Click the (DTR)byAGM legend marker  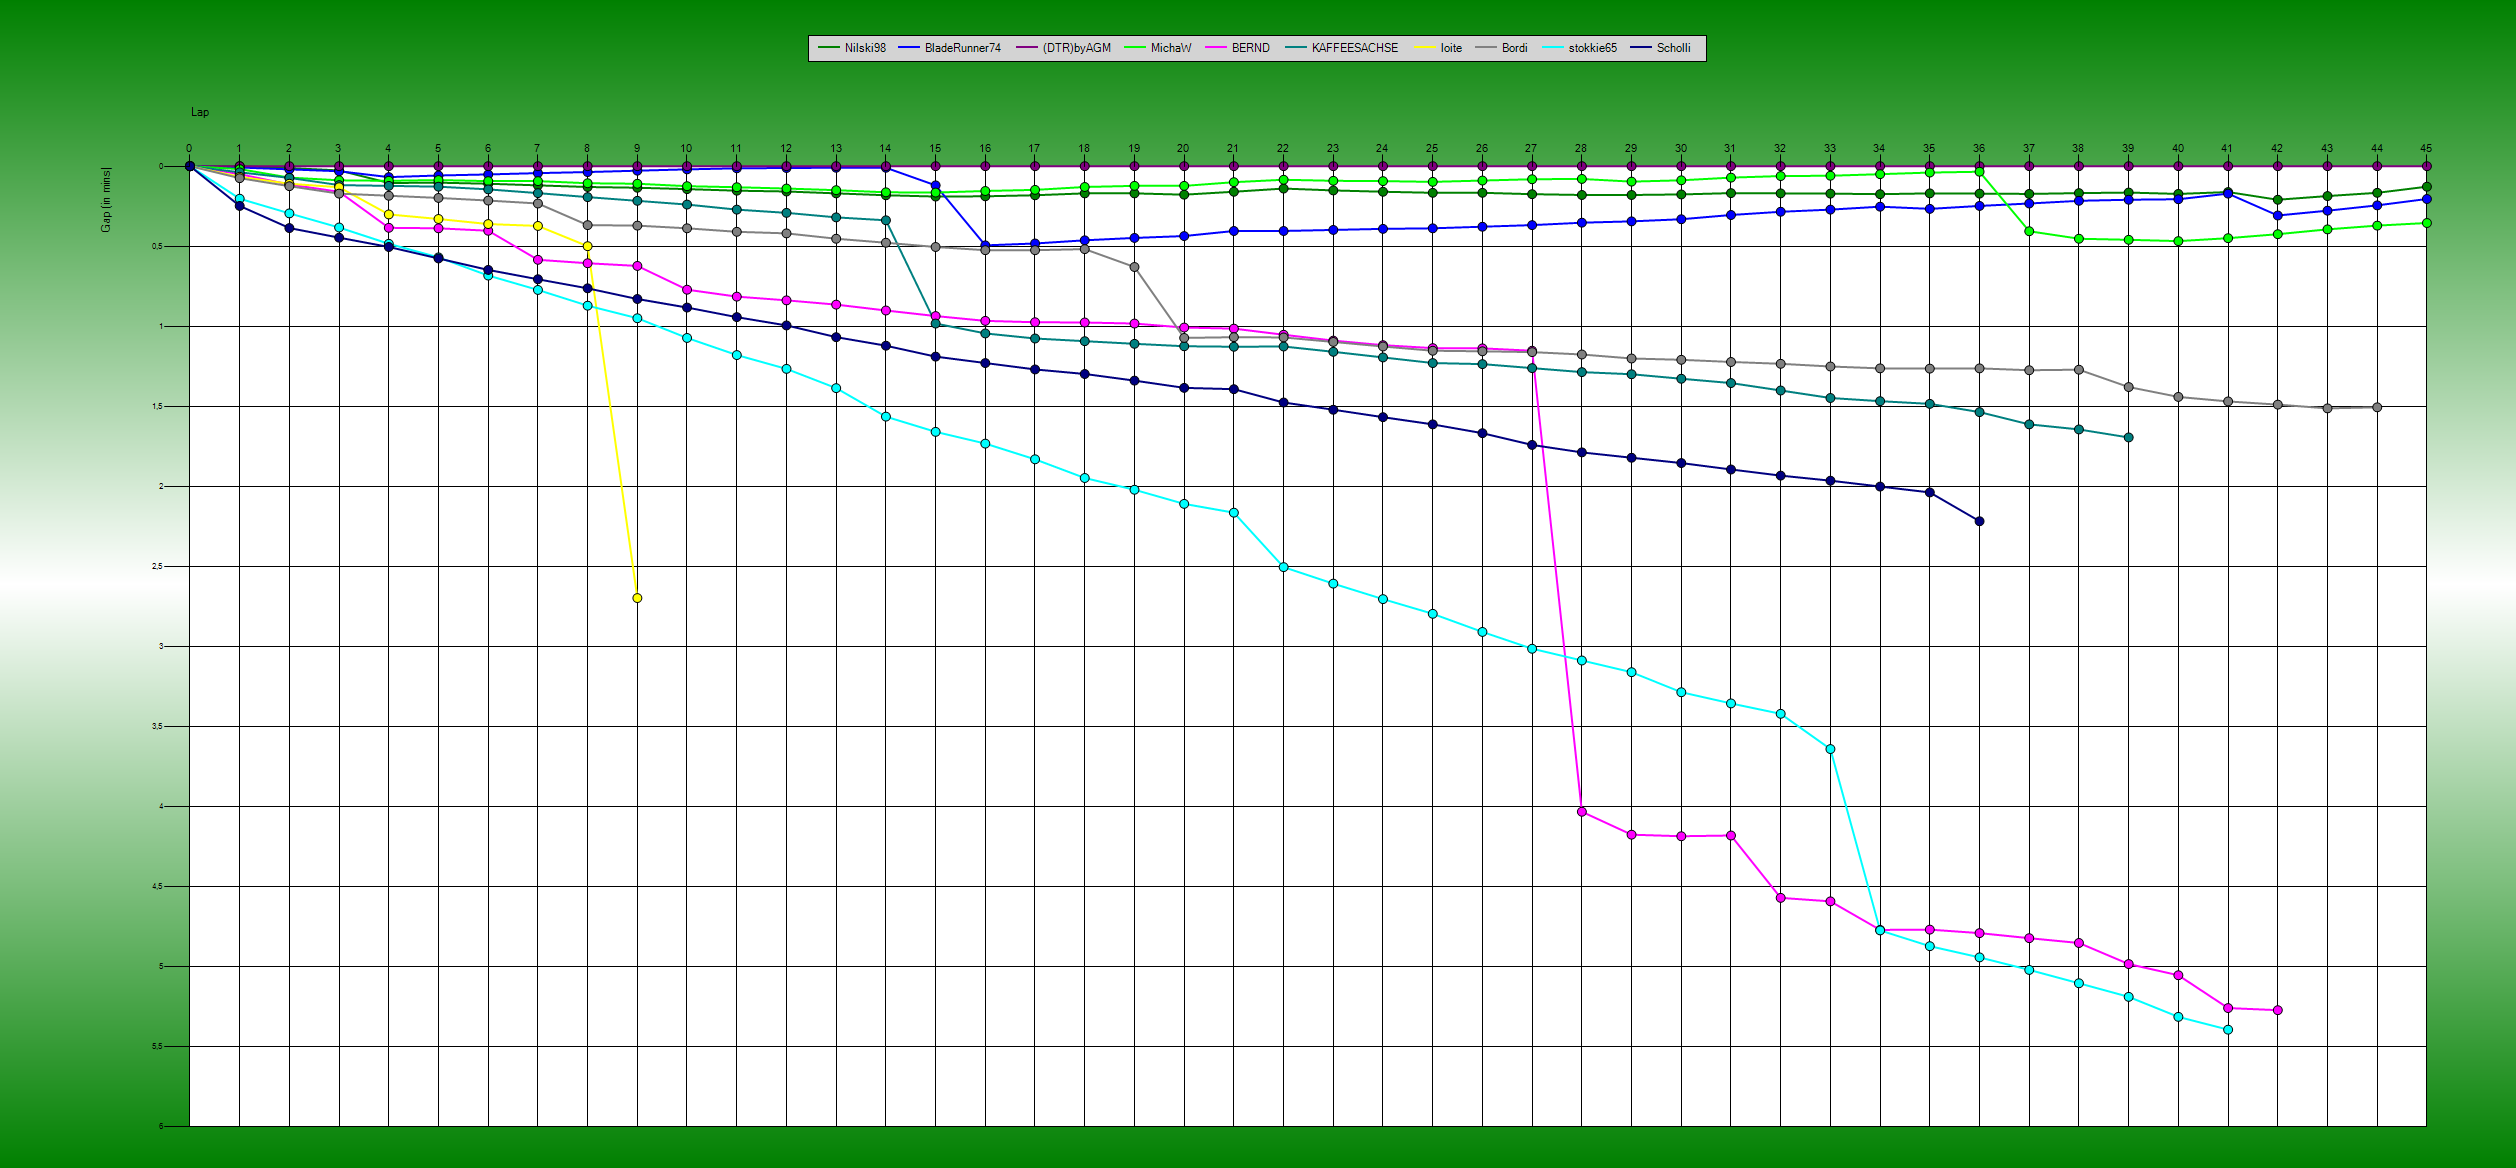(1025, 47)
